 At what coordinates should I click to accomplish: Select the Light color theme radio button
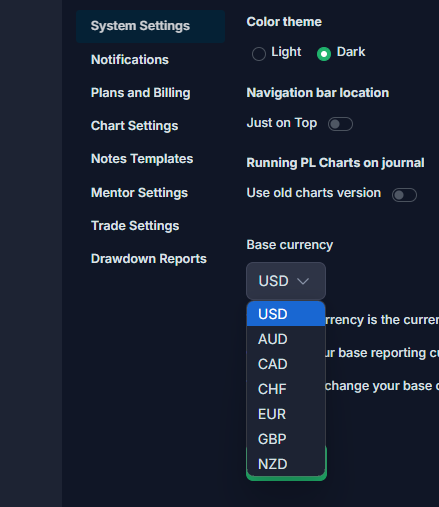click(259, 54)
